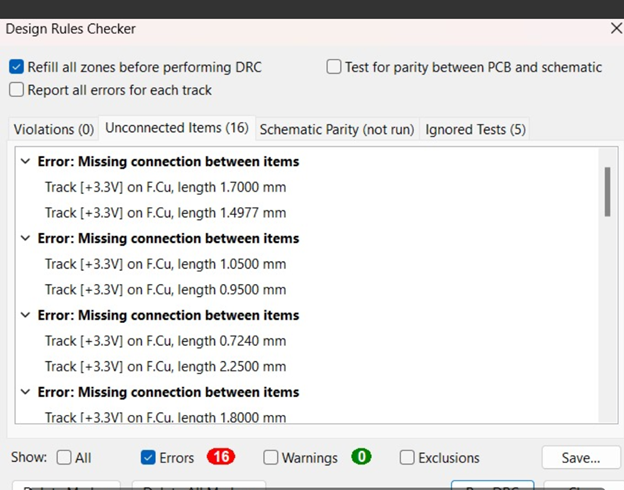Collapse the fourth Missing connection error group
The image size is (624, 490).
[x=25, y=392]
